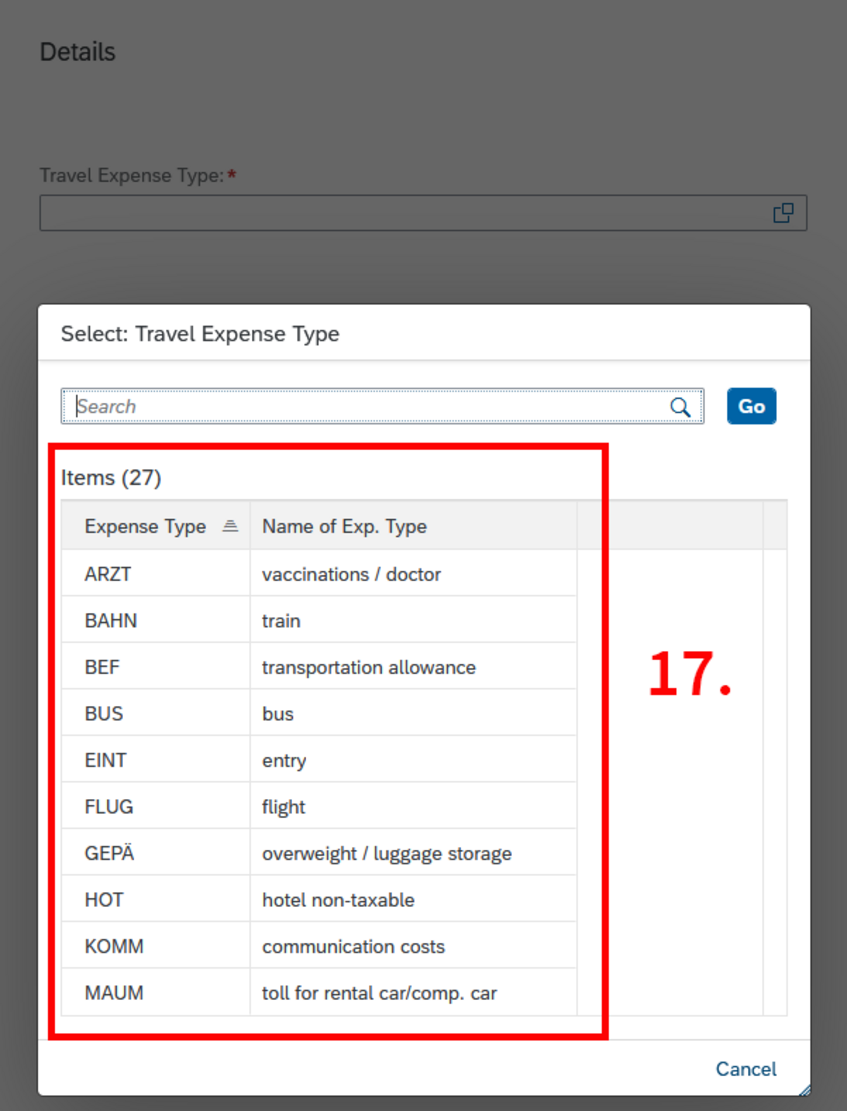Select HOT hotel non-taxable row
This screenshot has width=847, height=1111.
424,899
